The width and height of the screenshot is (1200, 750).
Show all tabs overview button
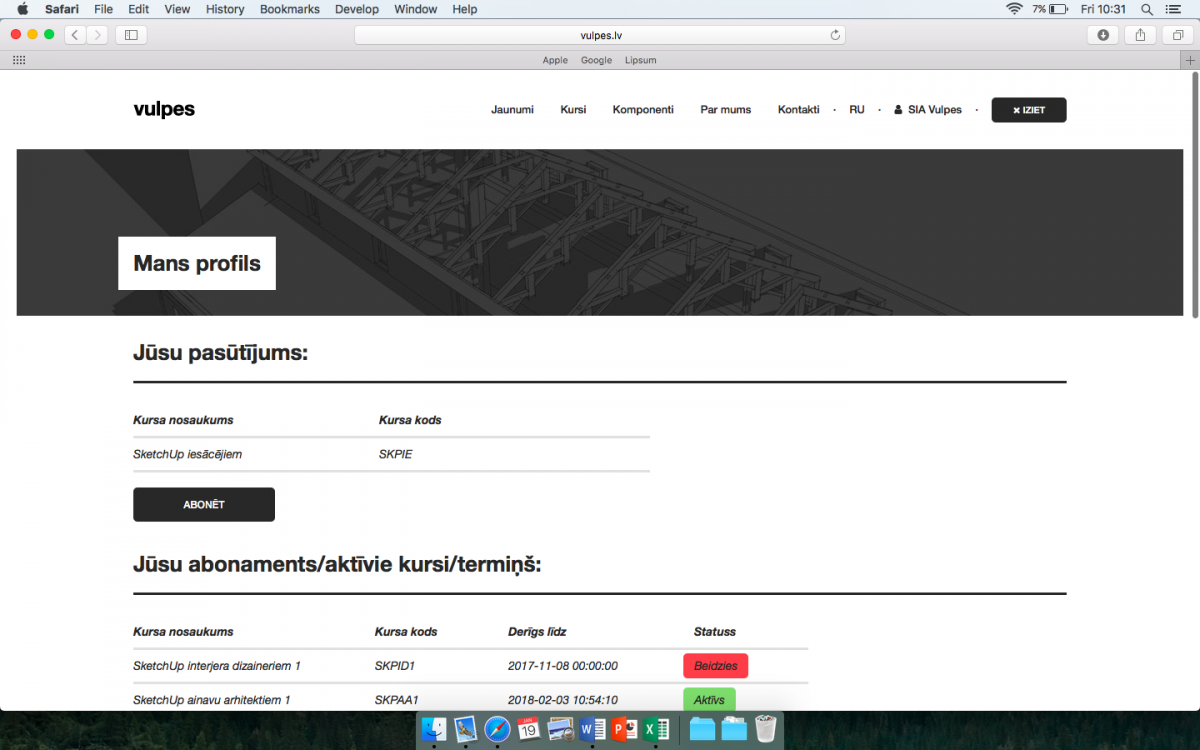click(1177, 35)
